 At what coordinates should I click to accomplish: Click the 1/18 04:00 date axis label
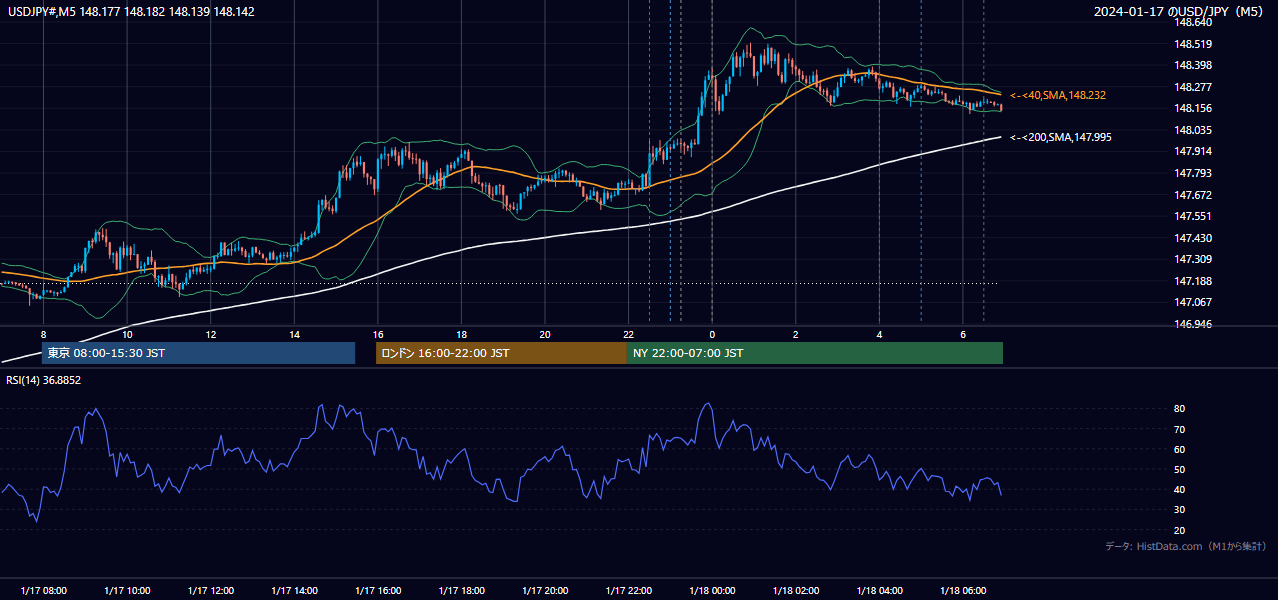[879, 591]
